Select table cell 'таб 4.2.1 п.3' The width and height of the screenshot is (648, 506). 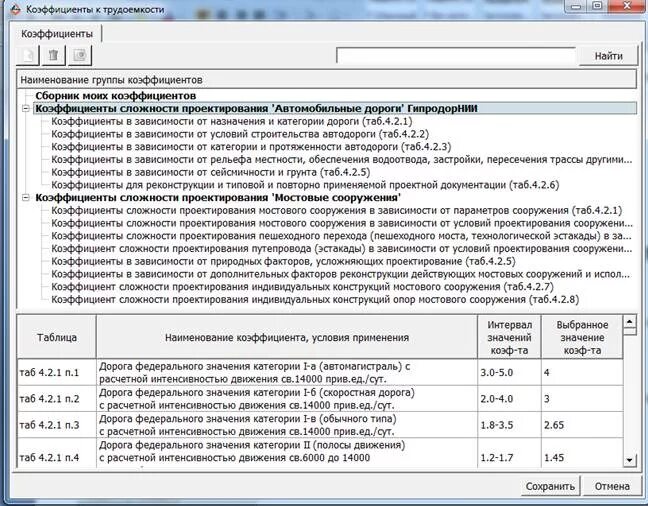coord(57,425)
